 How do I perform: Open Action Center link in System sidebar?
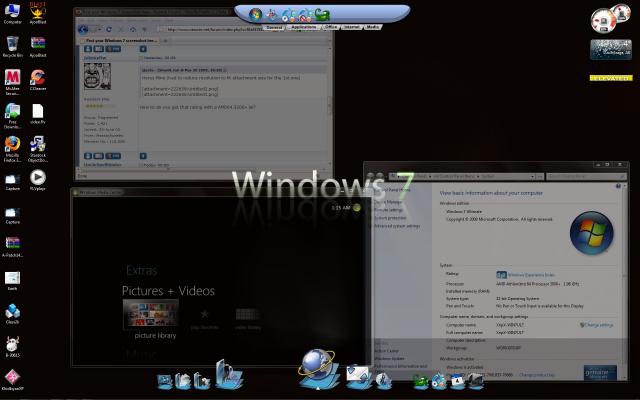click(386, 351)
